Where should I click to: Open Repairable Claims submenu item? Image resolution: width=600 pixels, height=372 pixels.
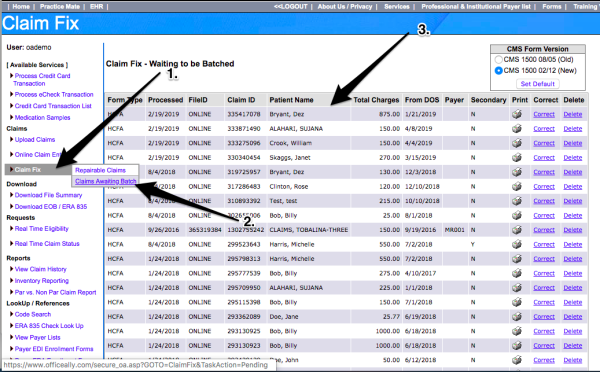pos(100,170)
